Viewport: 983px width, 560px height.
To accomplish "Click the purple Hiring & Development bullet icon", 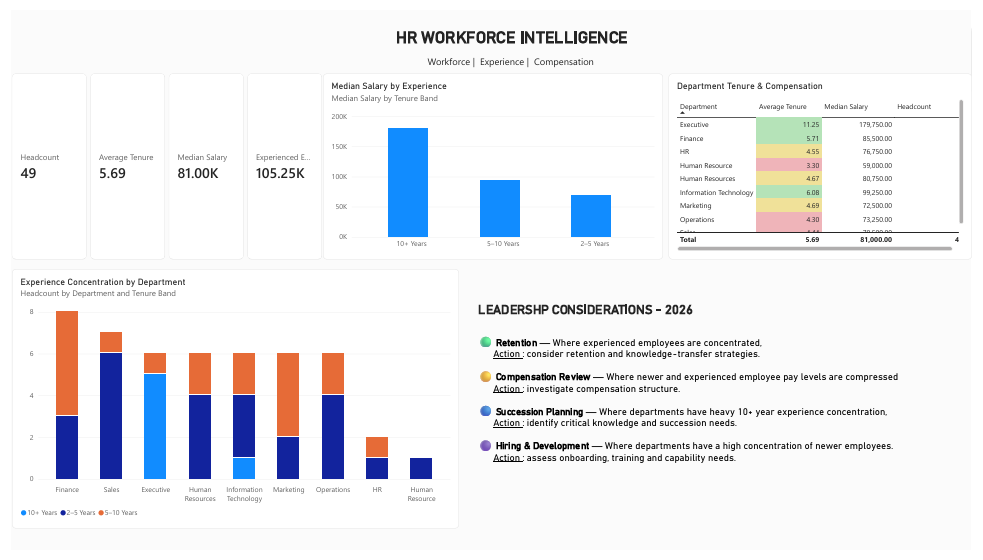I will point(485,446).
